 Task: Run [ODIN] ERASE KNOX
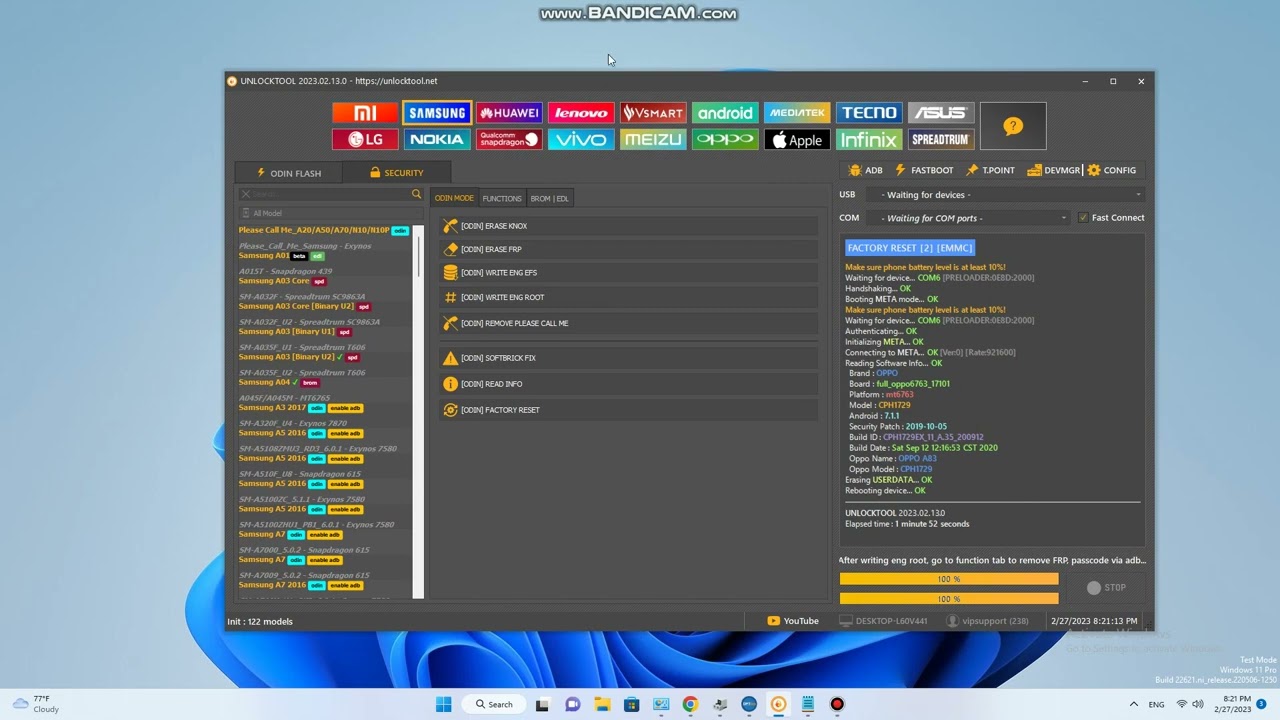coord(628,226)
